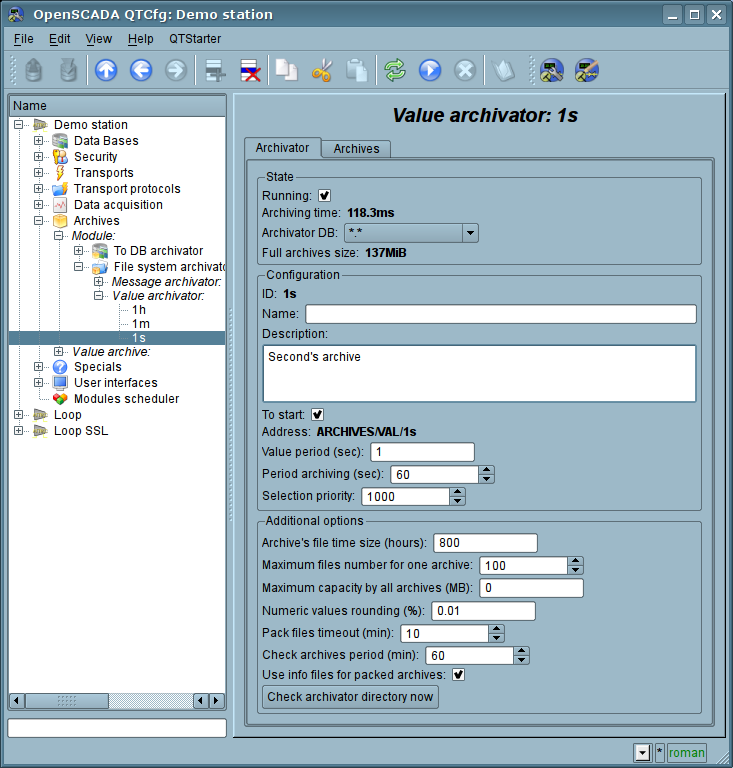Screen dimensions: 733x768
Task: Select the 1m archivator in tree
Action: pyautogui.click(x=141, y=324)
